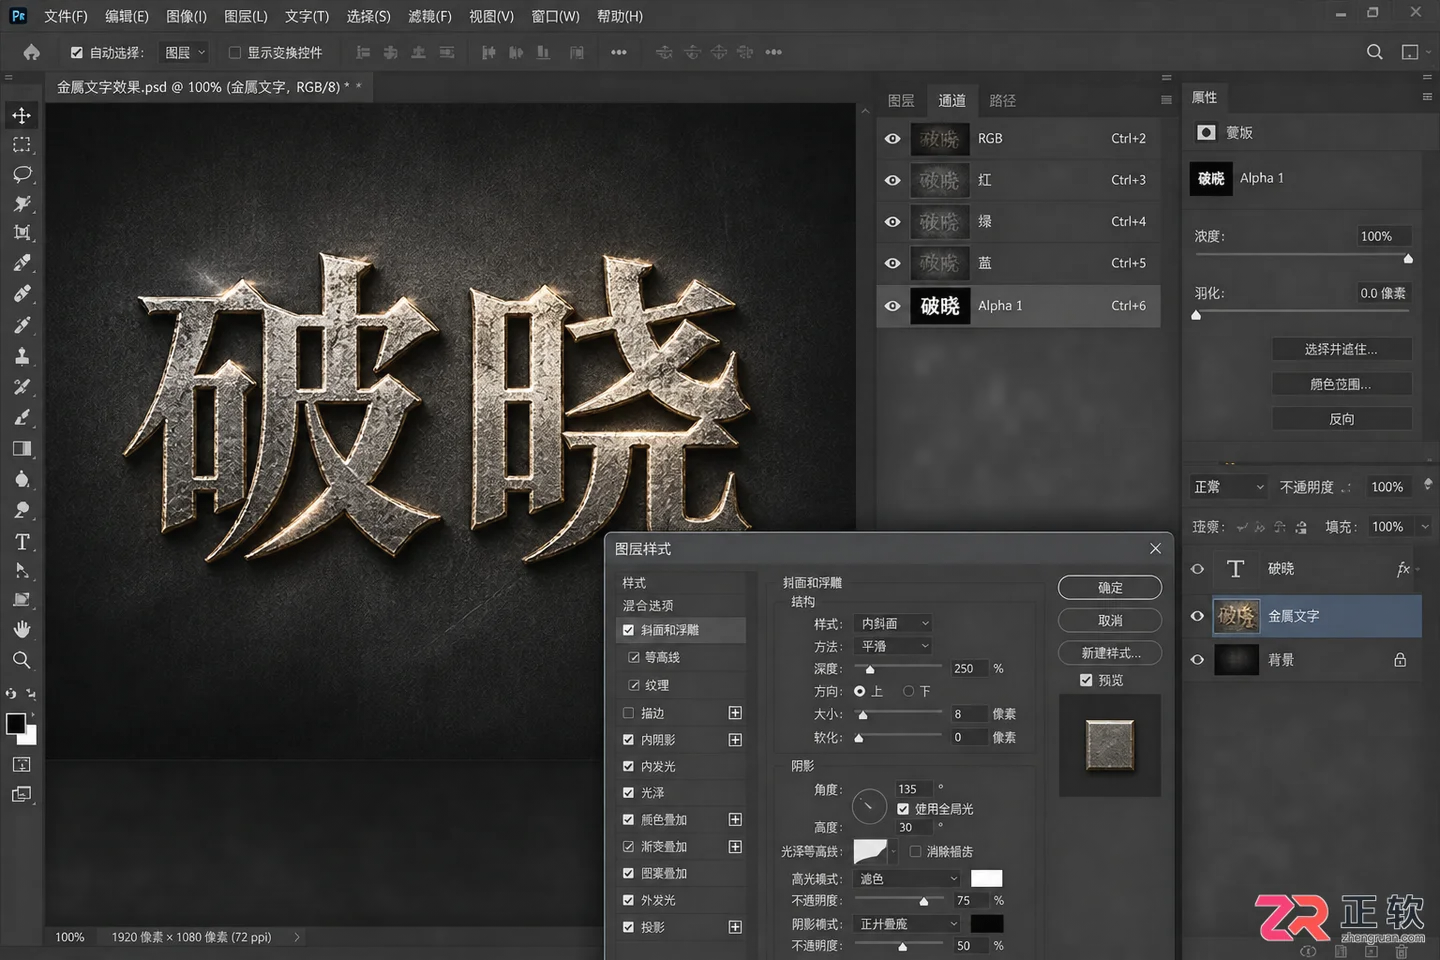1440x960 pixels.
Task: Select the Eyedropper tool
Action: (21, 263)
